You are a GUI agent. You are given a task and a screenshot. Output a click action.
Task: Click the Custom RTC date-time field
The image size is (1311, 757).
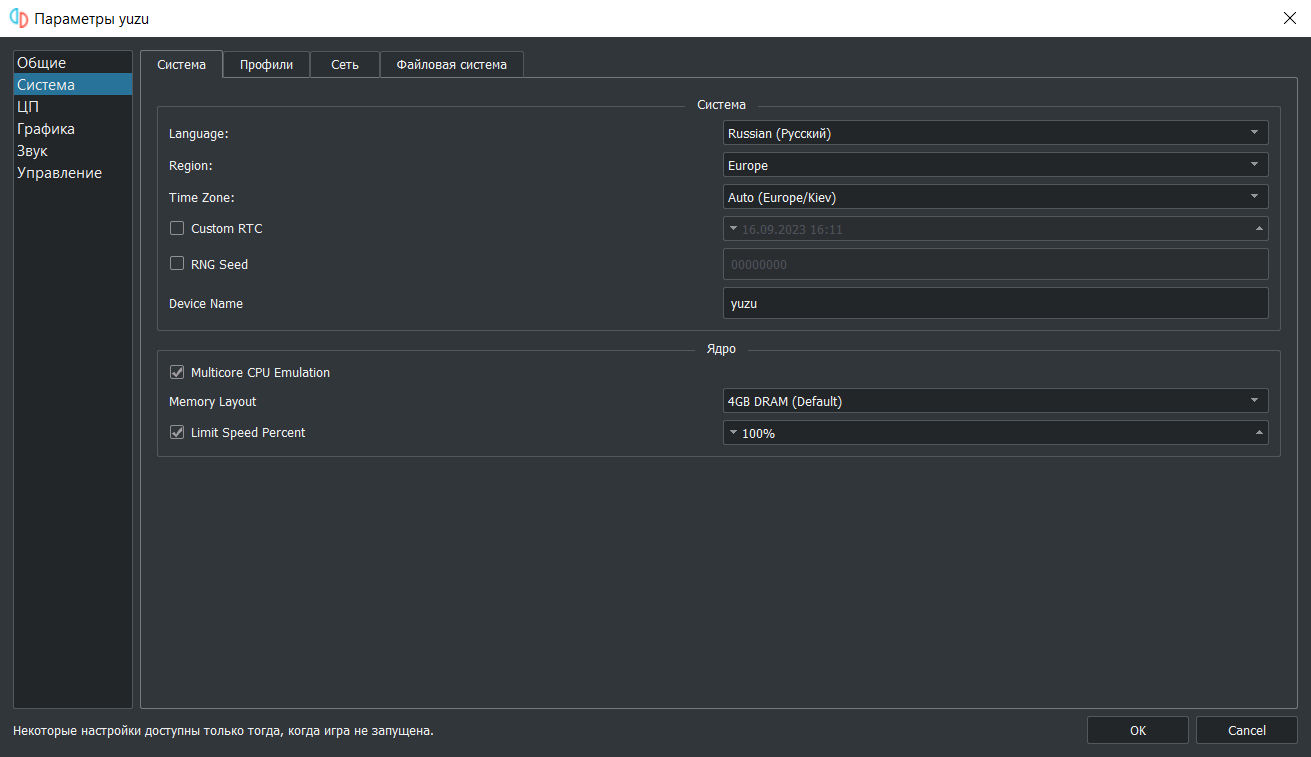995,229
